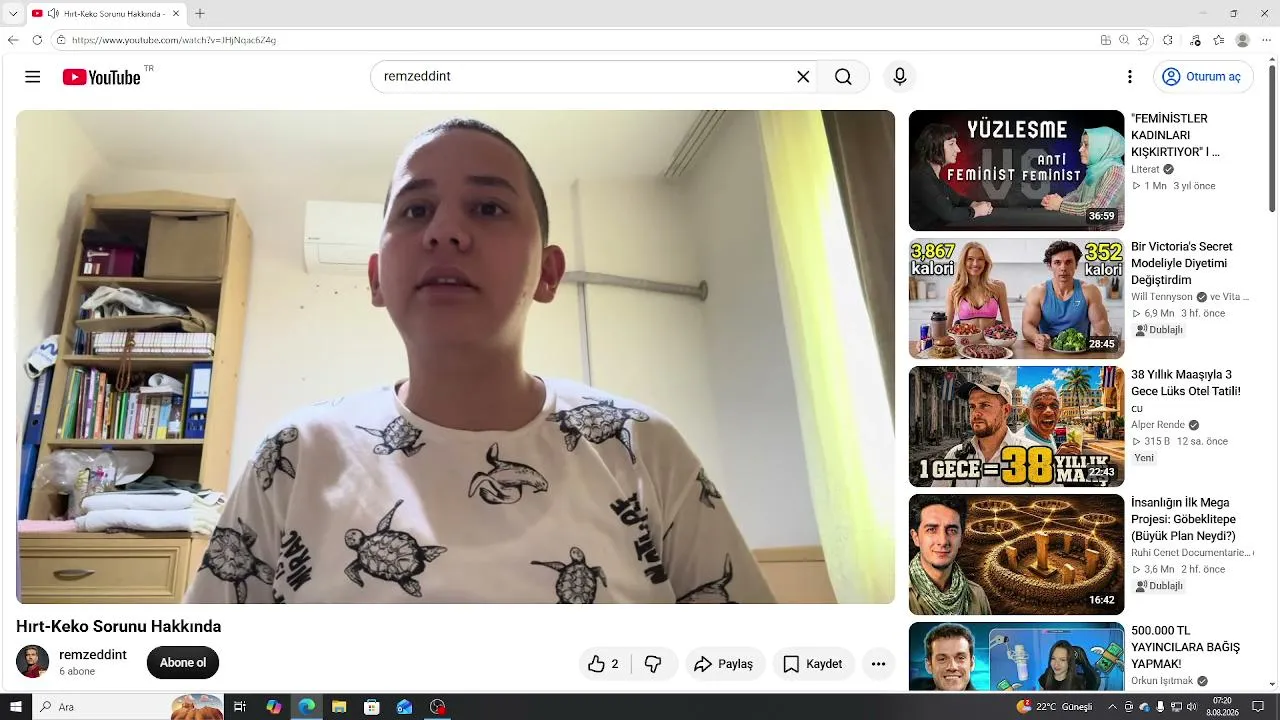This screenshot has height=720, width=1280.
Task: Open the taskbar clock and date
Action: coord(1222,707)
